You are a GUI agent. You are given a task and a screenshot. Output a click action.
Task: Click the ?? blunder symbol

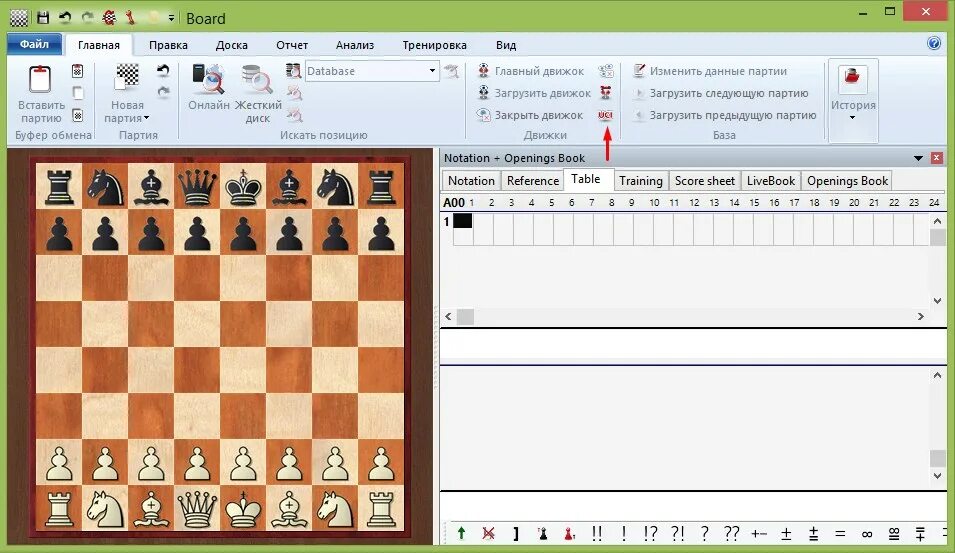731,534
